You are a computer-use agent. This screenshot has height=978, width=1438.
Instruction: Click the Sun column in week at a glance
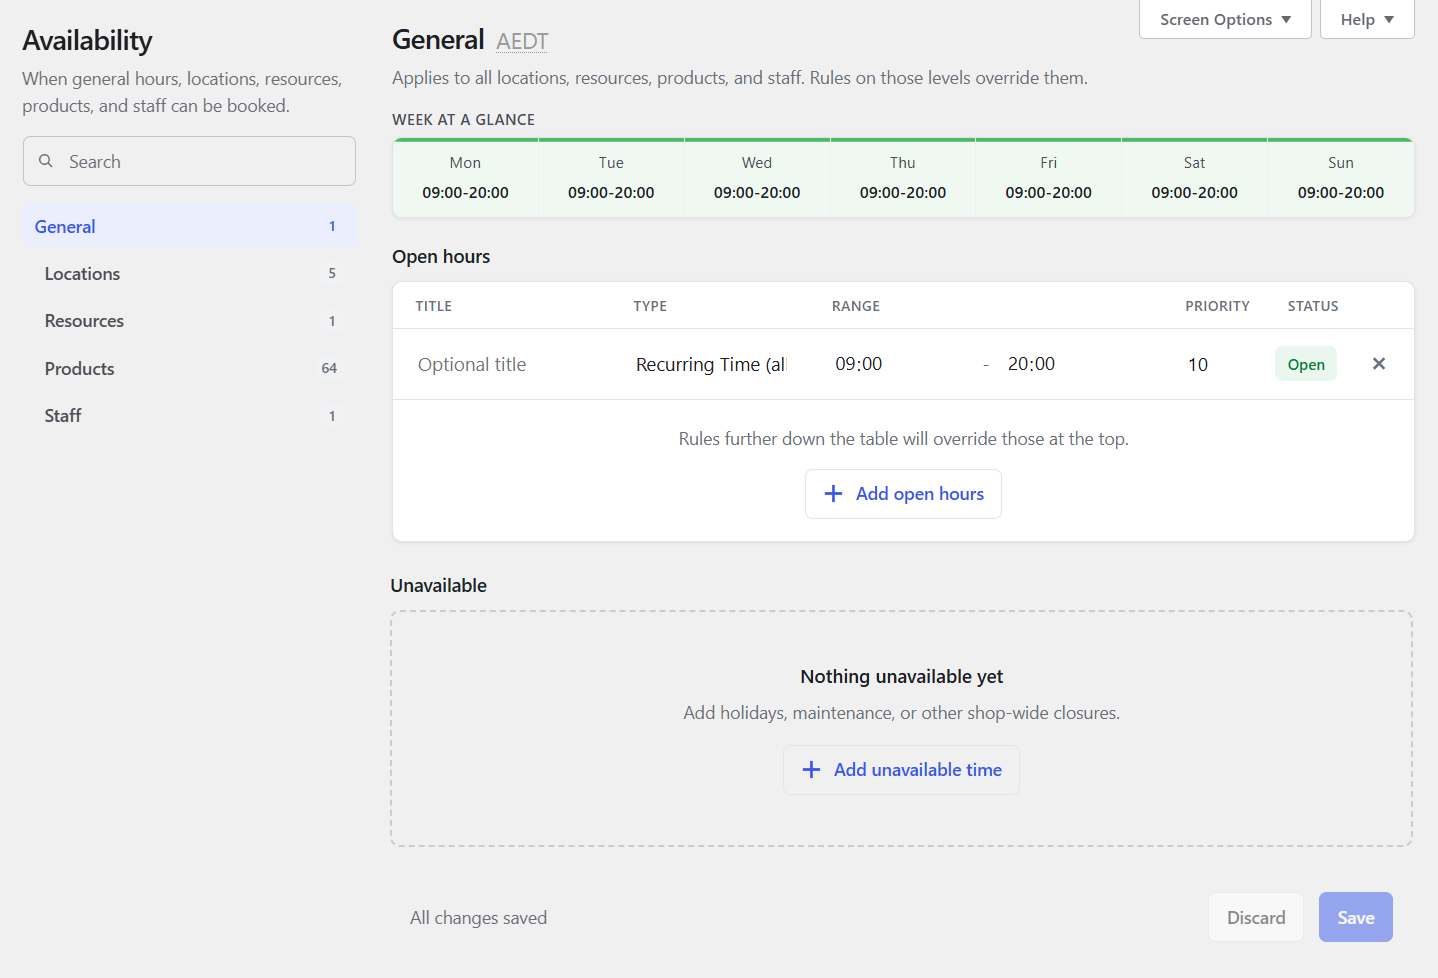[1341, 178]
